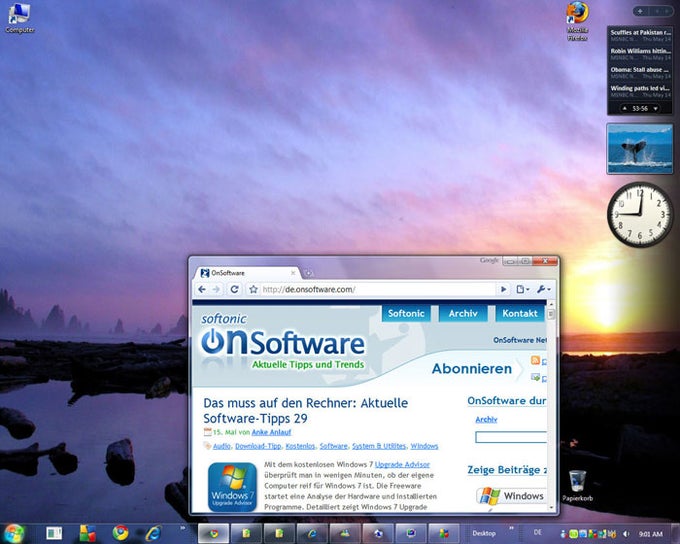The height and width of the screenshot is (544, 680).
Task: Click first quick launch icon beside Start orb
Action: coord(54,533)
